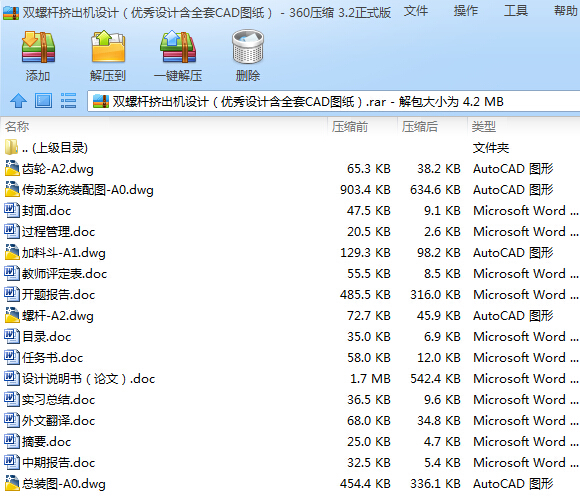Click the 一键解压 one-click extract icon
This screenshot has width=580, height=500.
(178, 47)
